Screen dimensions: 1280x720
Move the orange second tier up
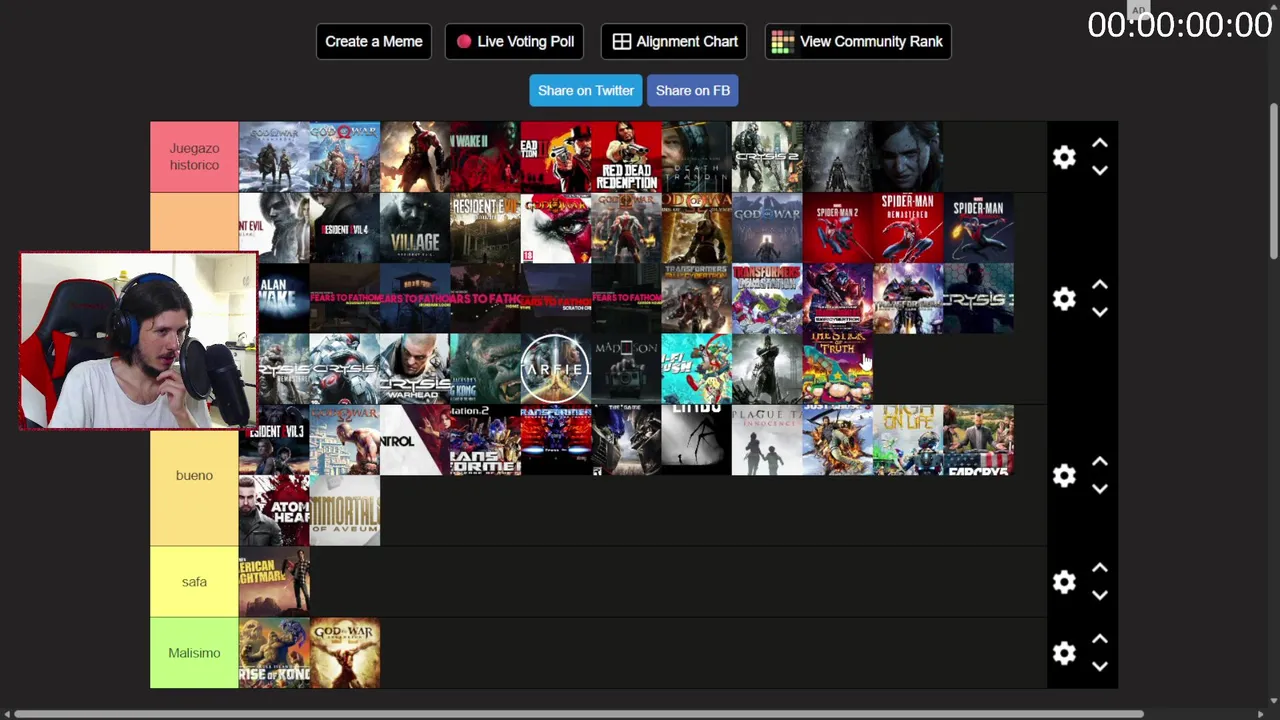1100,286
